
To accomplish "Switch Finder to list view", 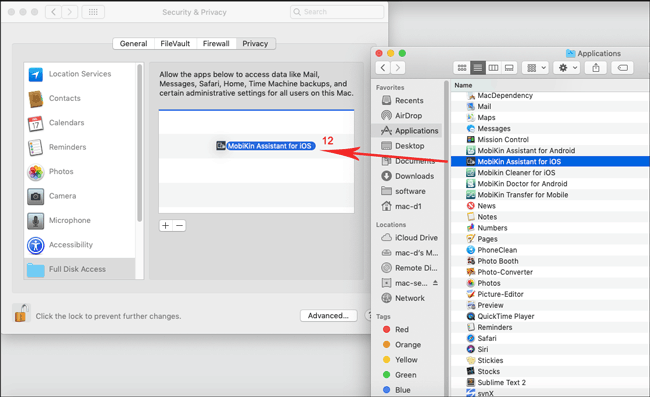I will (x=478, y=68).
